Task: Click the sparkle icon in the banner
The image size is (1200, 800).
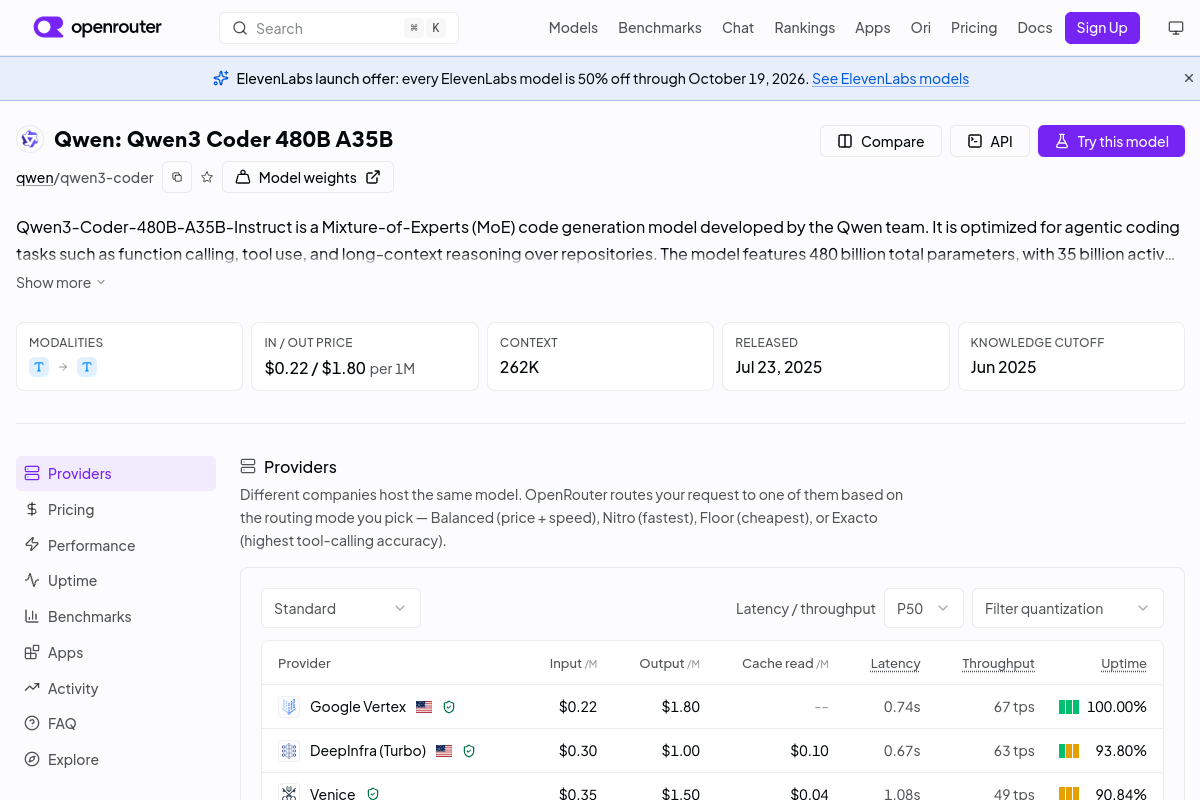Action: tap(221, 78)
